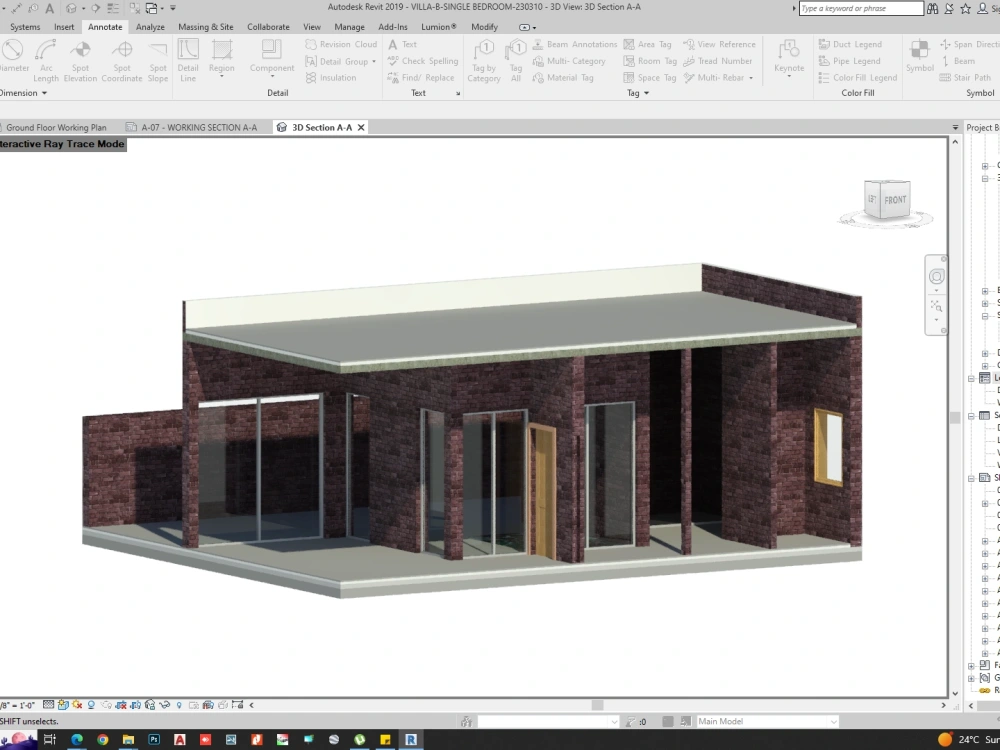Open the Massing & Site ribbon tab
1000x750 pixels.
pyautogui.click(x=205, y=27)
